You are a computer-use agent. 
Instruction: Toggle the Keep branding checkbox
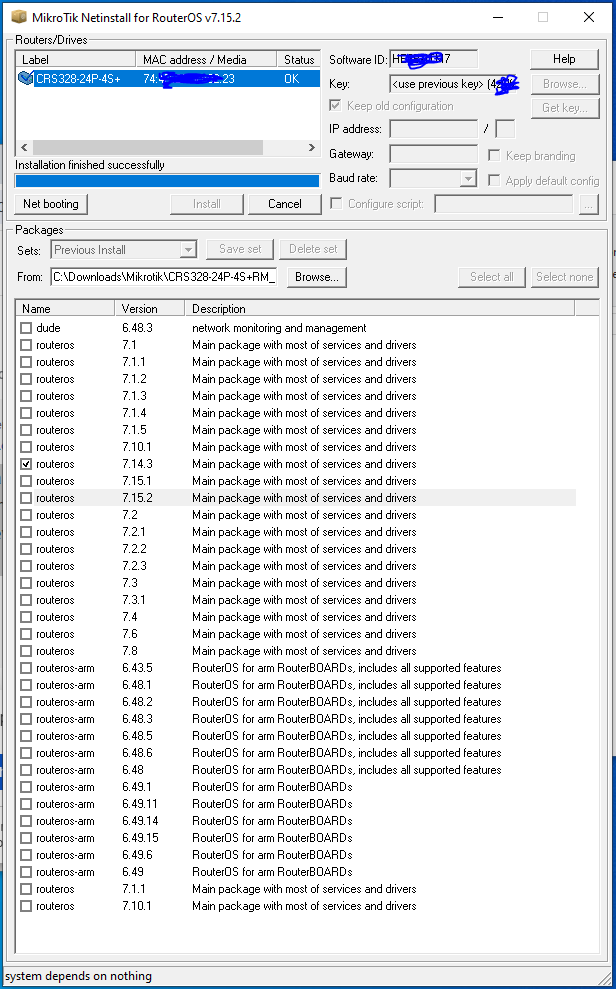click(494, 156)
